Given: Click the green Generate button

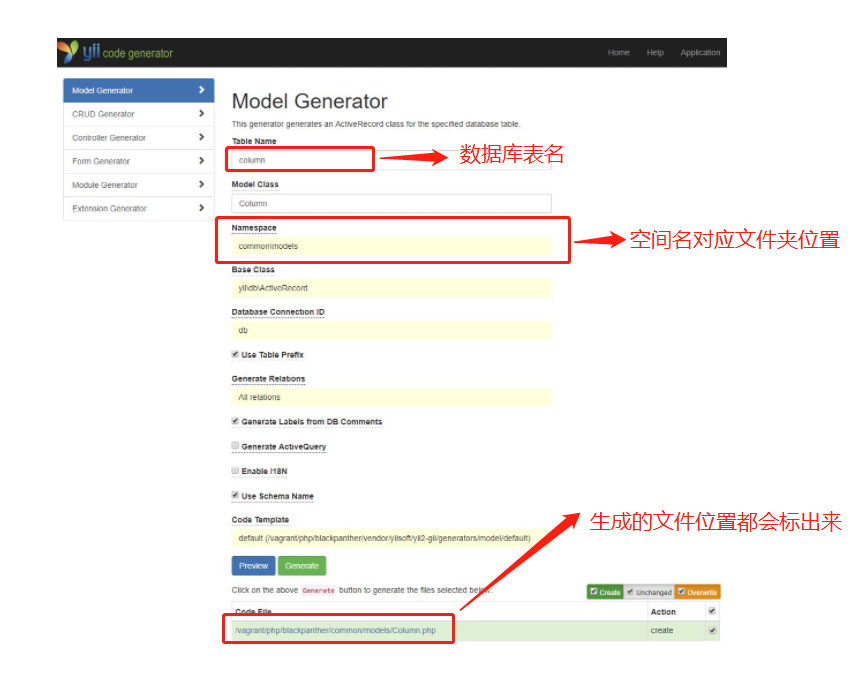Looking at the screenshot, I should click(x=302, y=566).
